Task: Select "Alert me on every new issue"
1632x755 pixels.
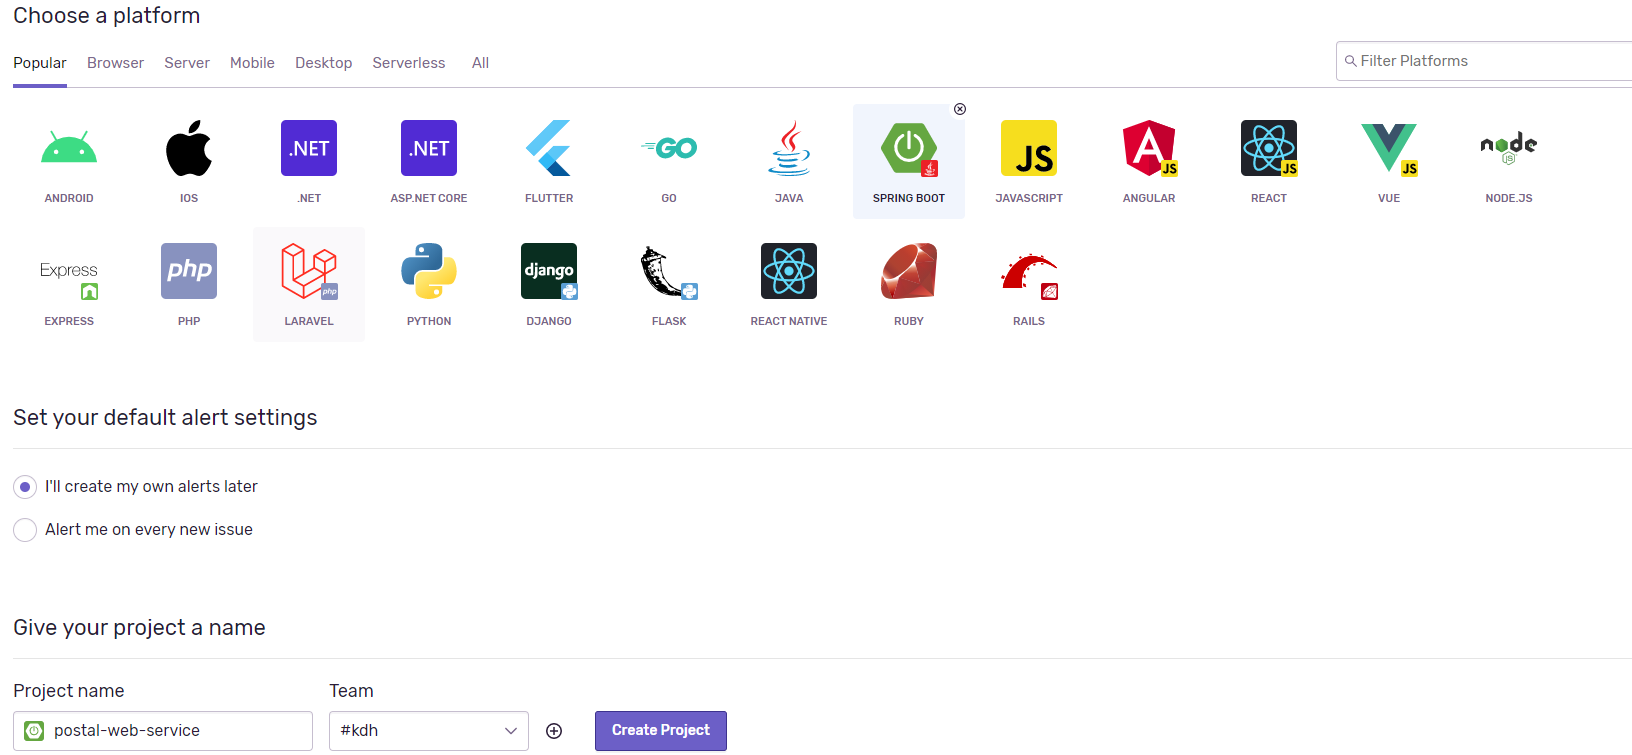Action: coord(25,530)
